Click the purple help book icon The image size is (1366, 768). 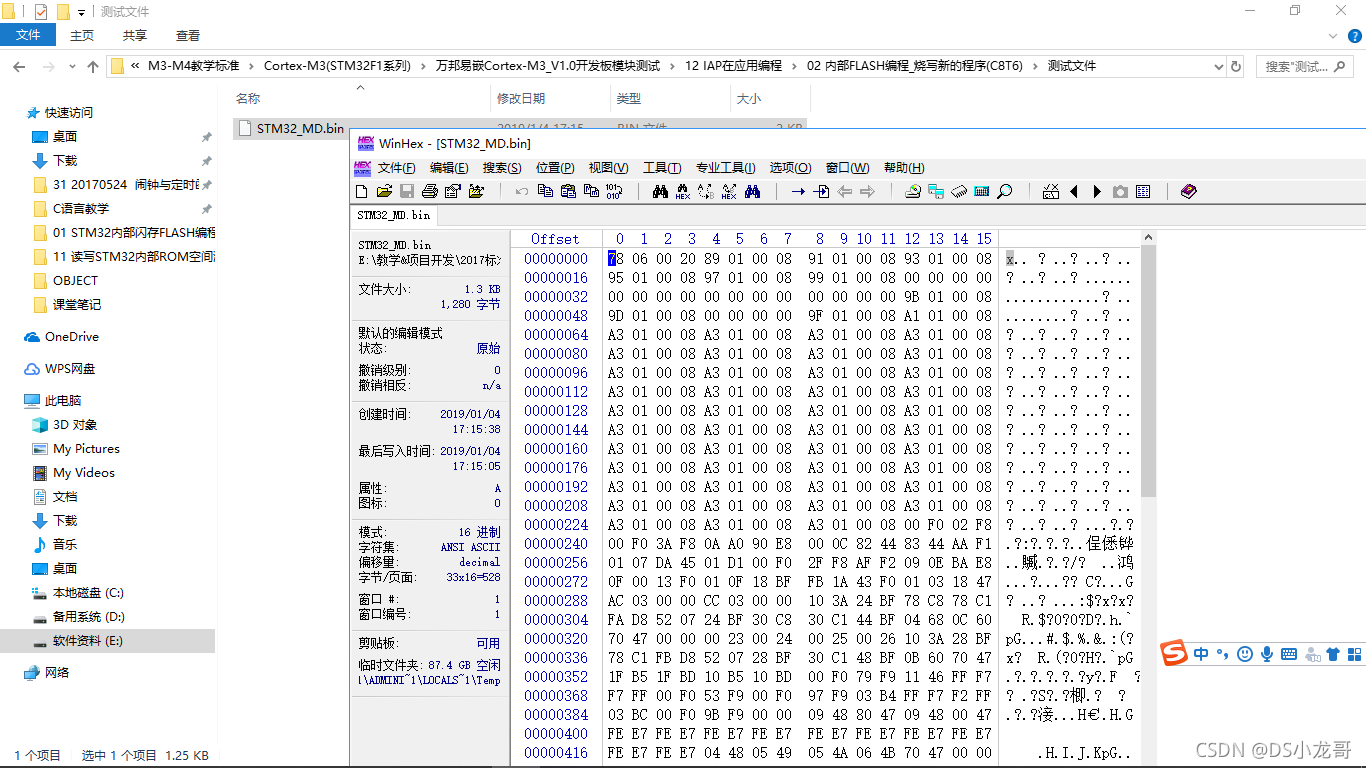[1188, 191]
